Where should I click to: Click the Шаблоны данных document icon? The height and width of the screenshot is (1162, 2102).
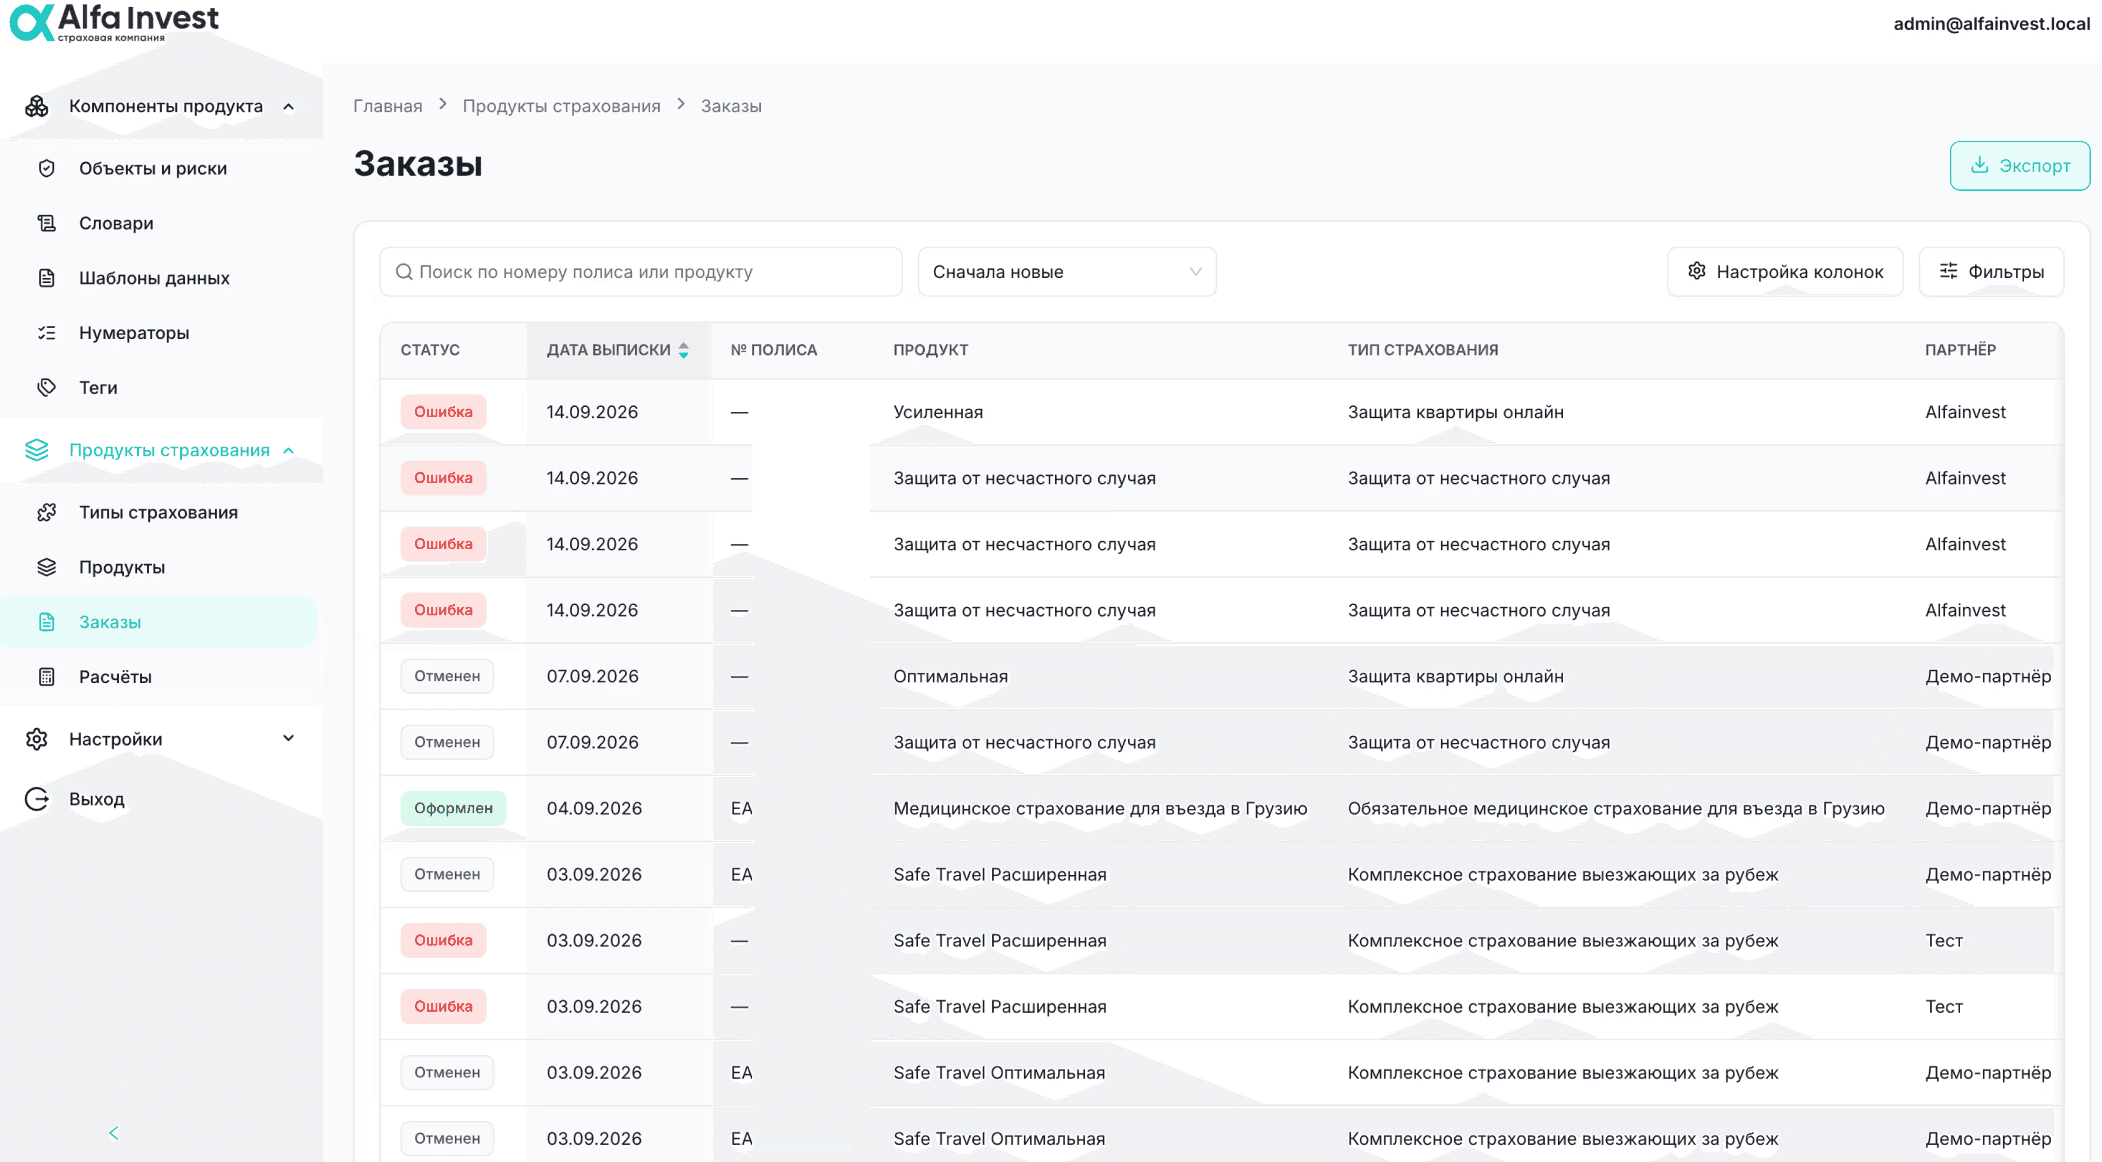point(47,278)
